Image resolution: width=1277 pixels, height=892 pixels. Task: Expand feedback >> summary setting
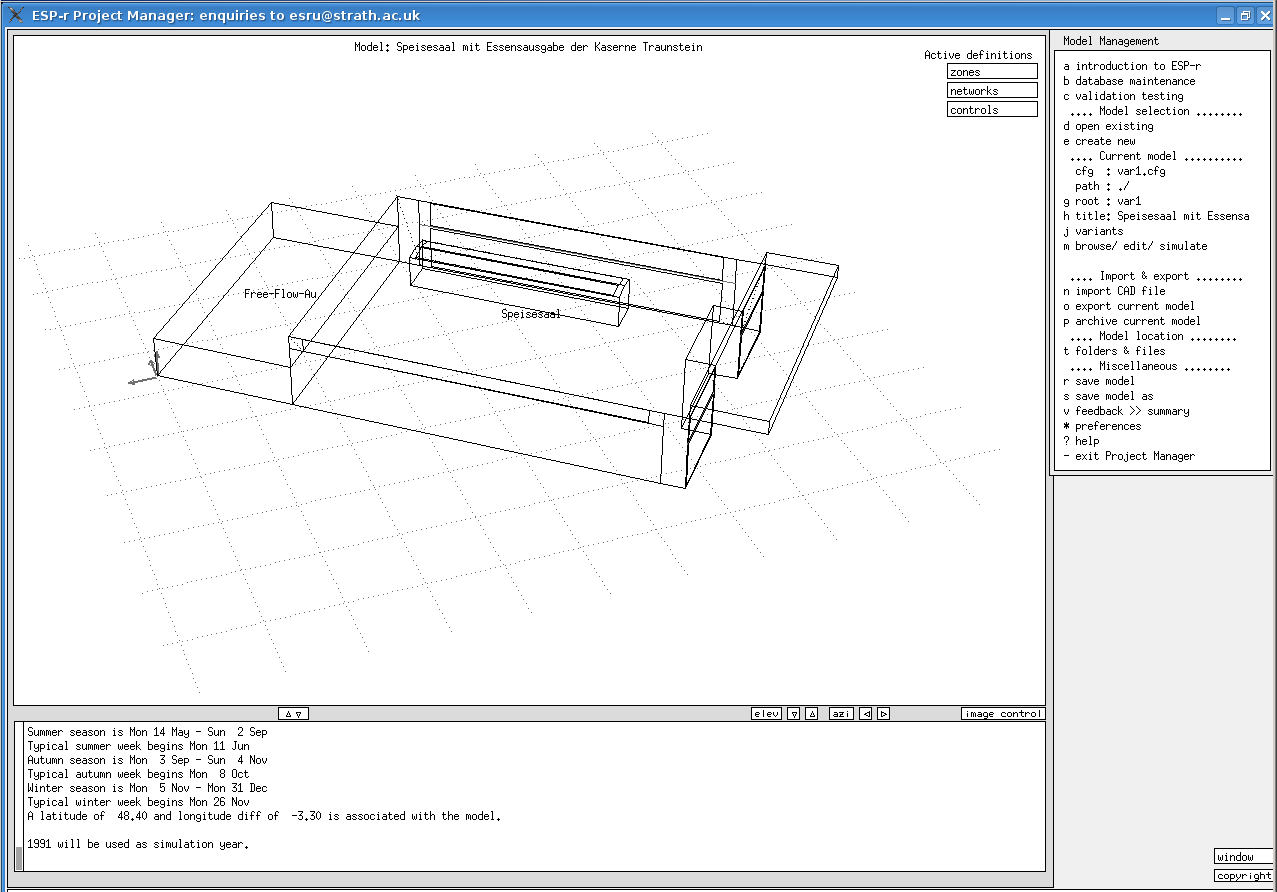(1126, 411)
